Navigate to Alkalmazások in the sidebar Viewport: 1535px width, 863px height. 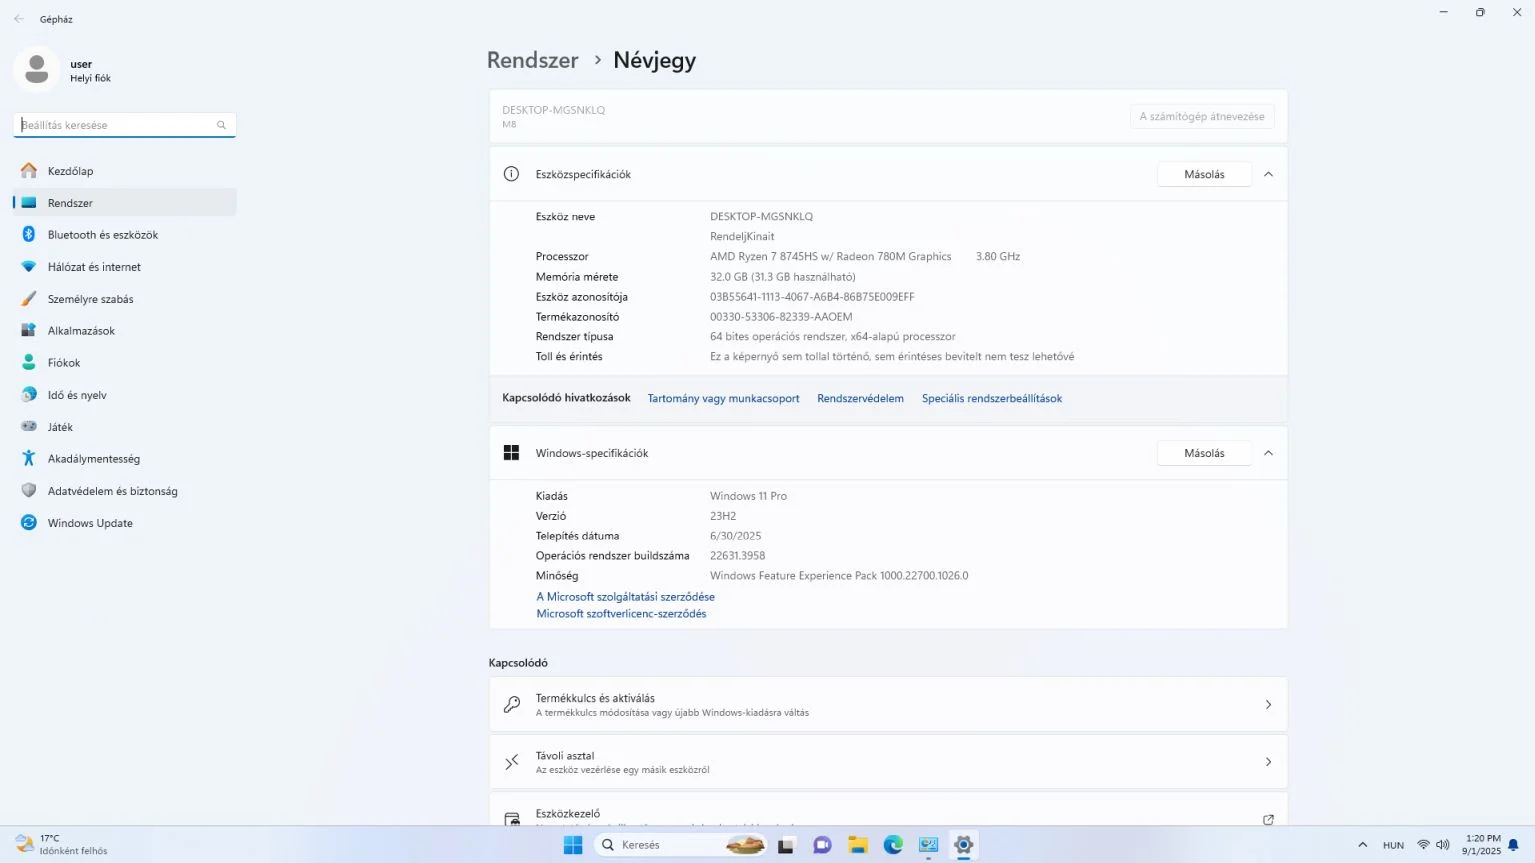(81, 331)
